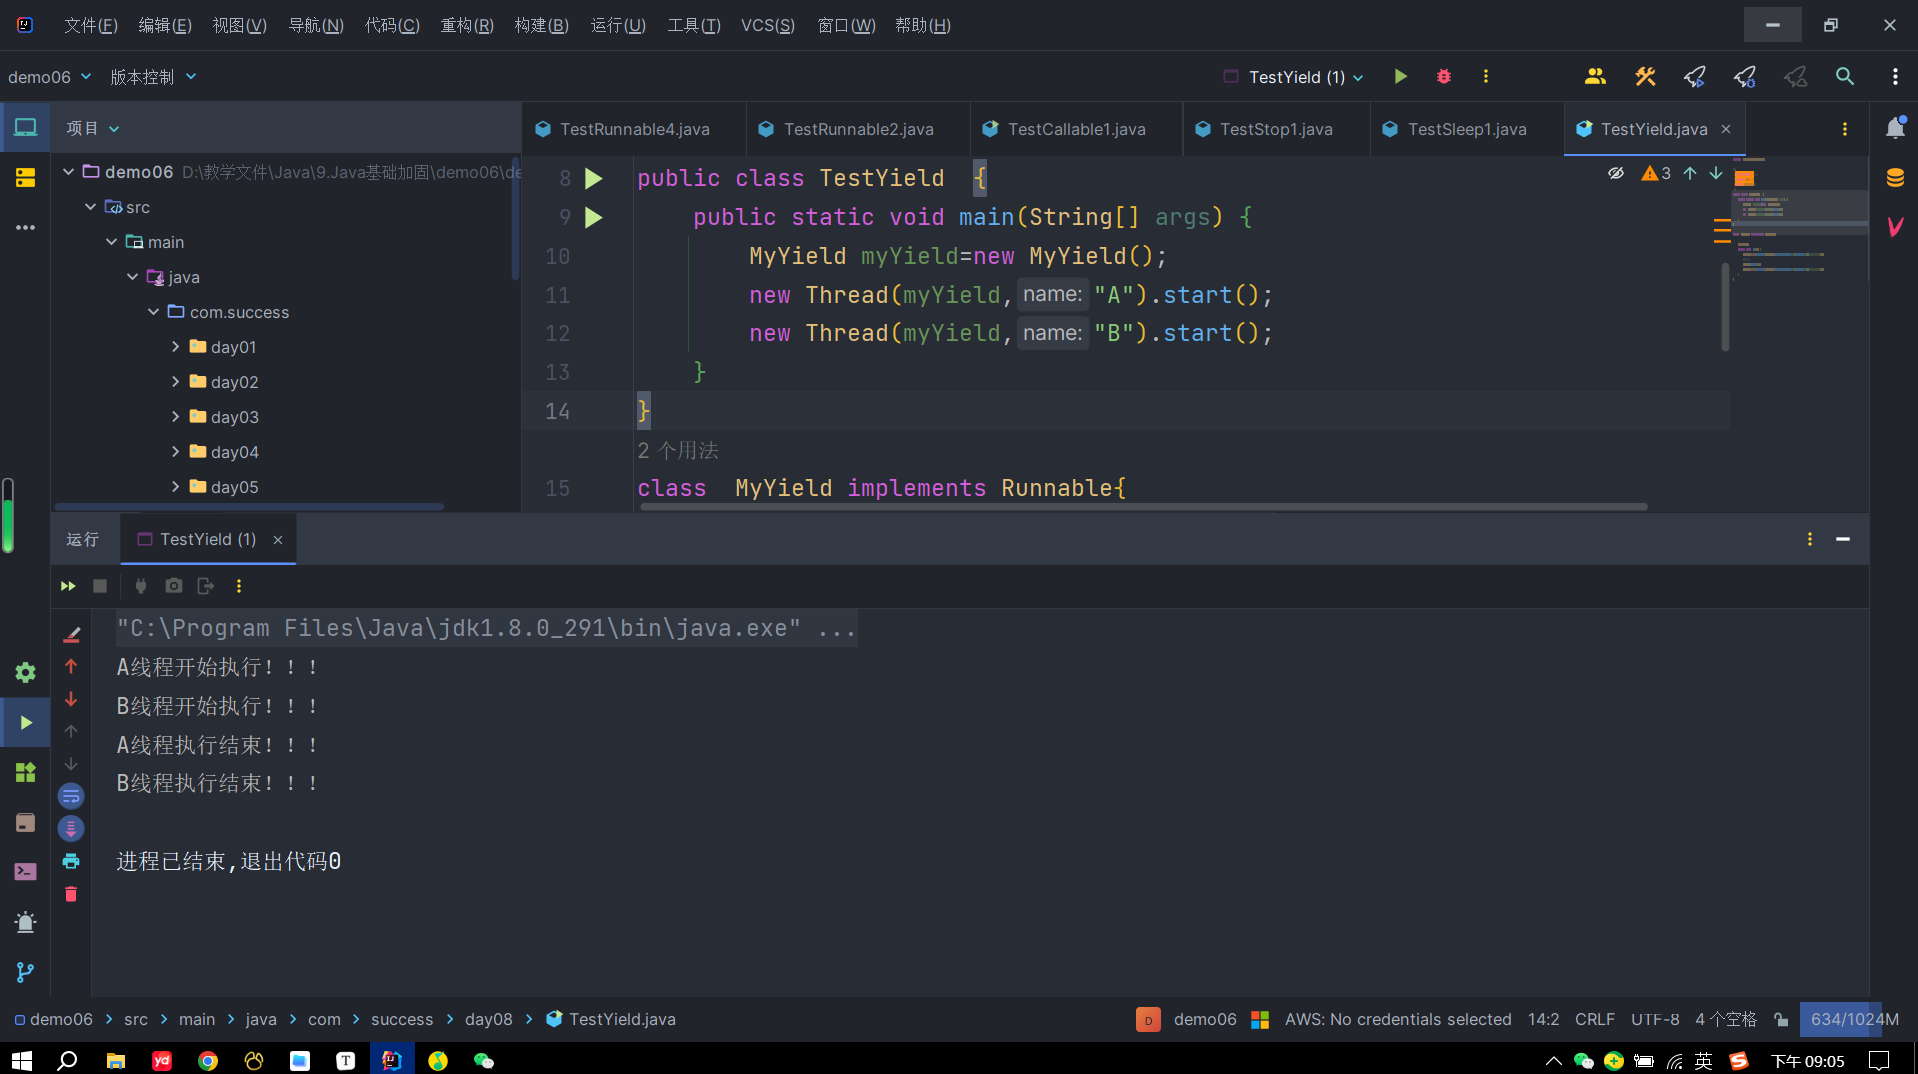Run TestYield with the green play button
The height and width of the screenshot is (1074, 1918).
(x=1400, y=76)
